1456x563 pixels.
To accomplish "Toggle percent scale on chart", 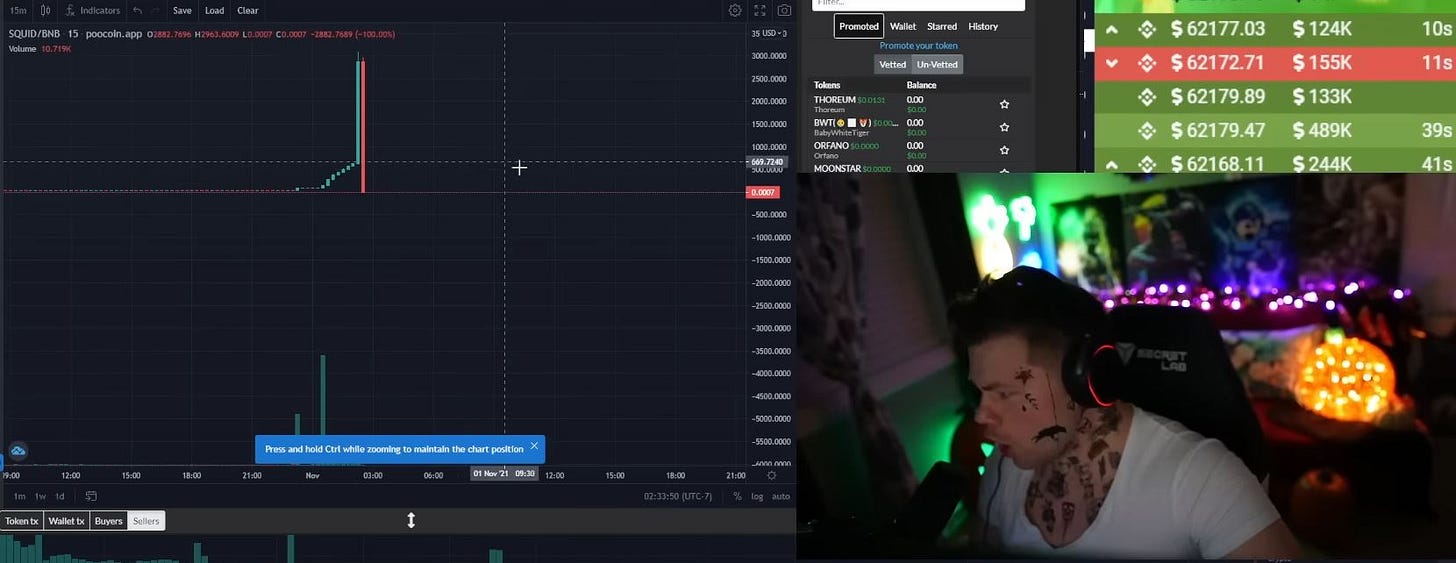I will click(x=737, y=496).
